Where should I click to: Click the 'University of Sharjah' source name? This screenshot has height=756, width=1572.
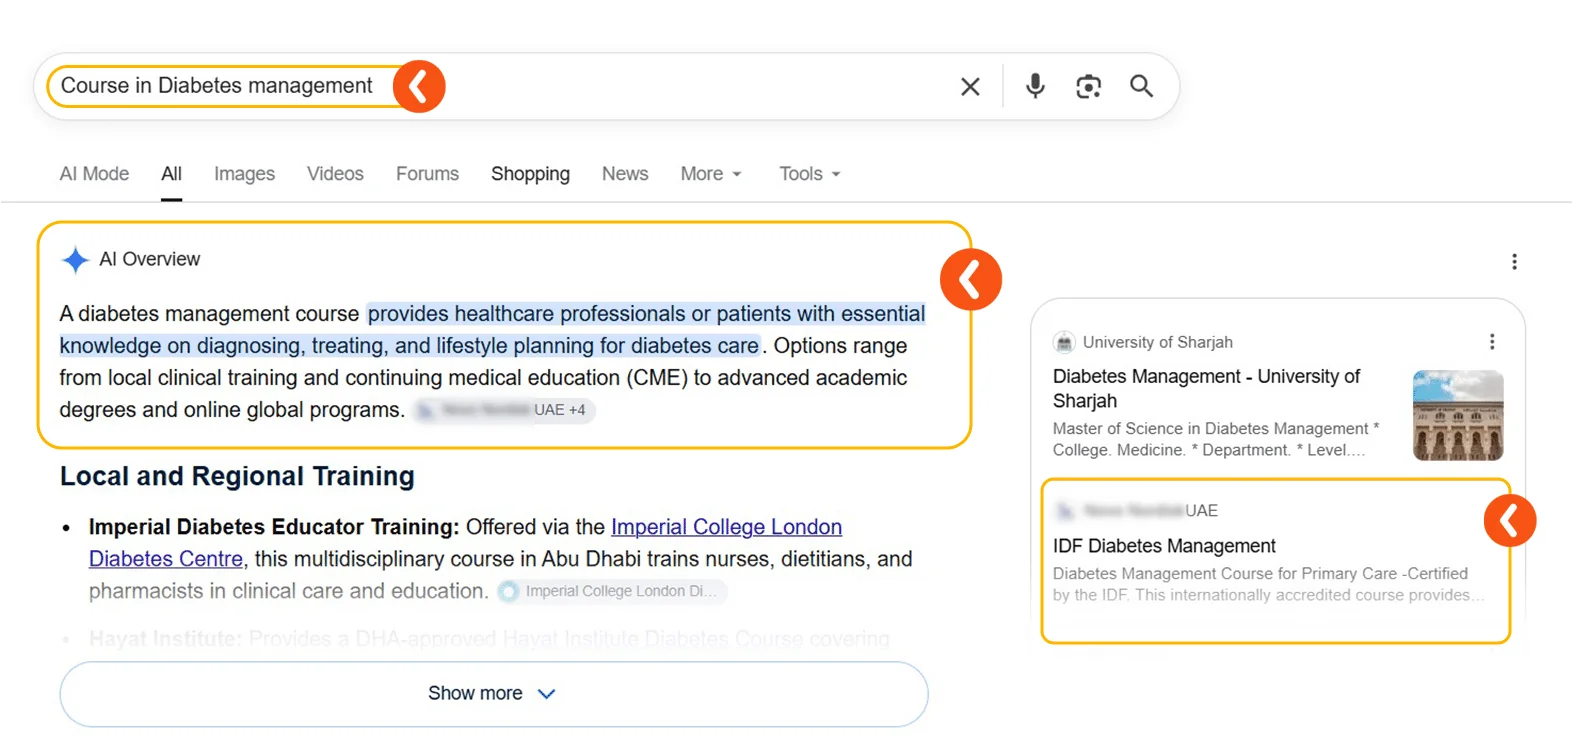coord(1157,342)
